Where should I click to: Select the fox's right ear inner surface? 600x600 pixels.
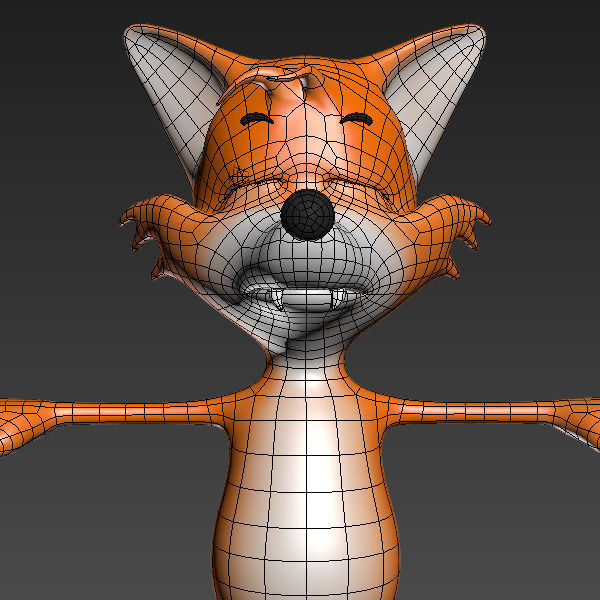pyautogui.click(x=434, y=101)
